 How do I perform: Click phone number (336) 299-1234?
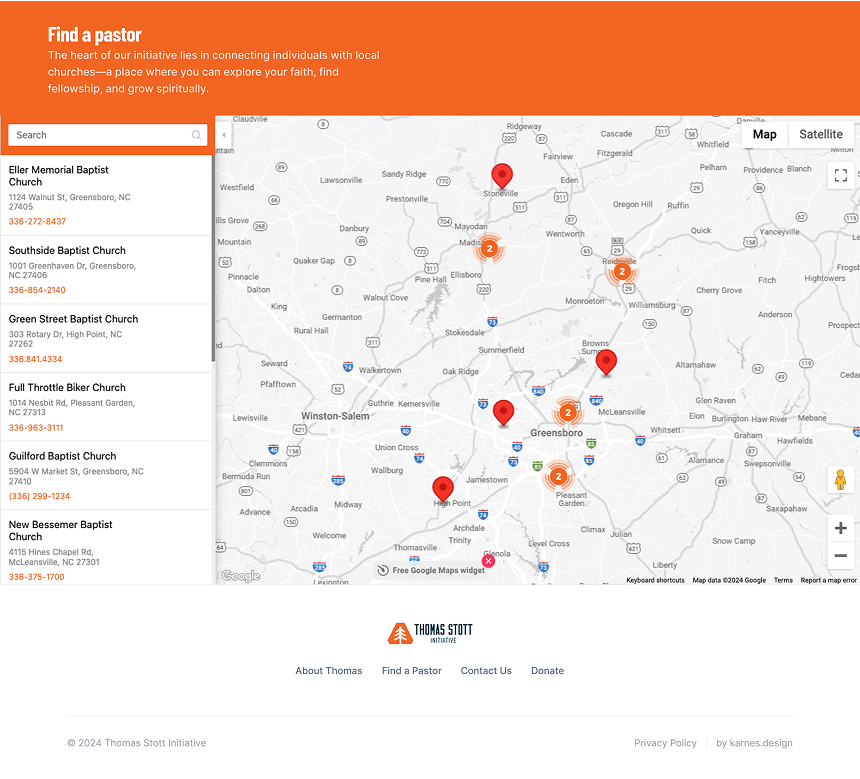39,496
